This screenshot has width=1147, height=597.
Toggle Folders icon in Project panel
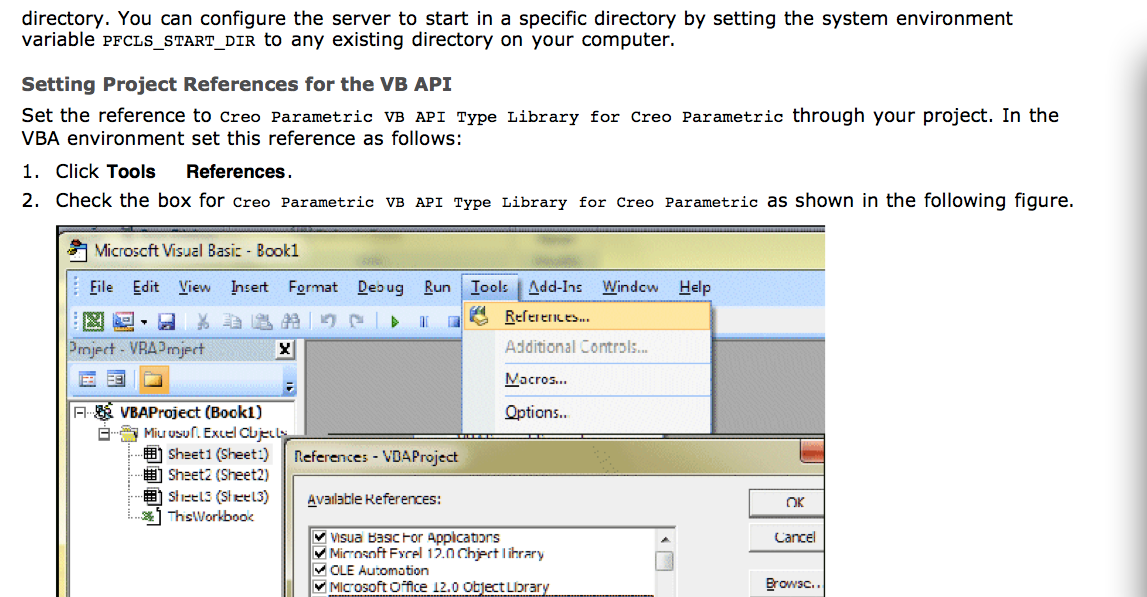pos(153,379)
